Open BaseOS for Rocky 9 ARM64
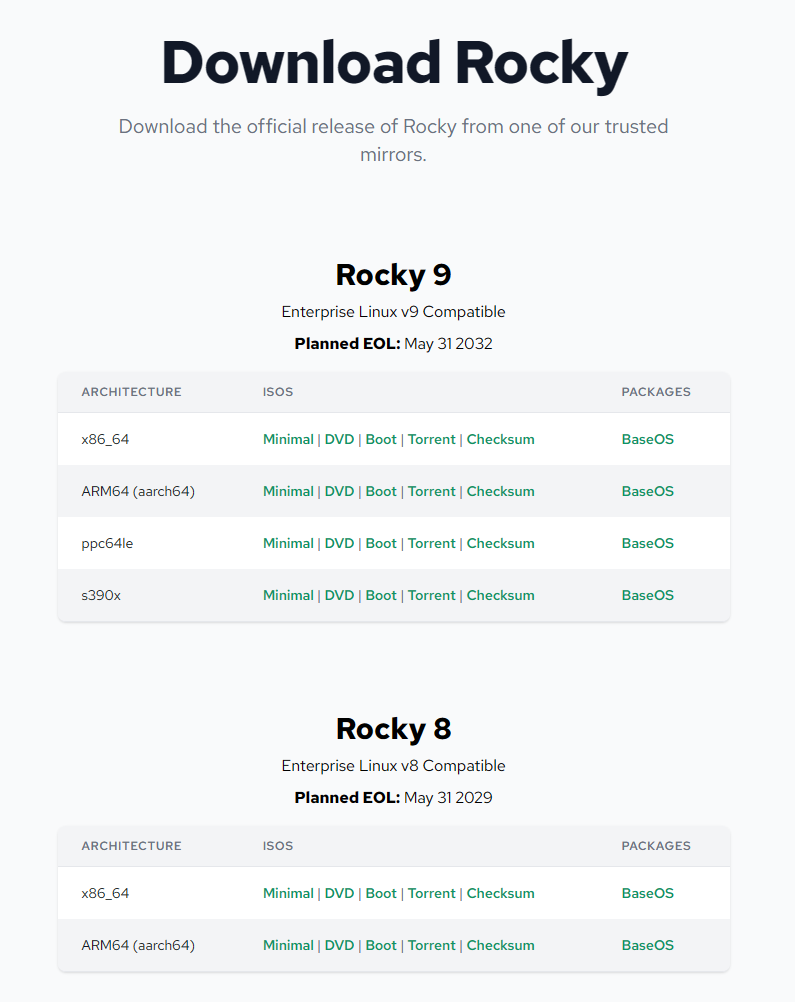Image resolution: width=795 pixels, height=1002 pixels. [647, 491]
